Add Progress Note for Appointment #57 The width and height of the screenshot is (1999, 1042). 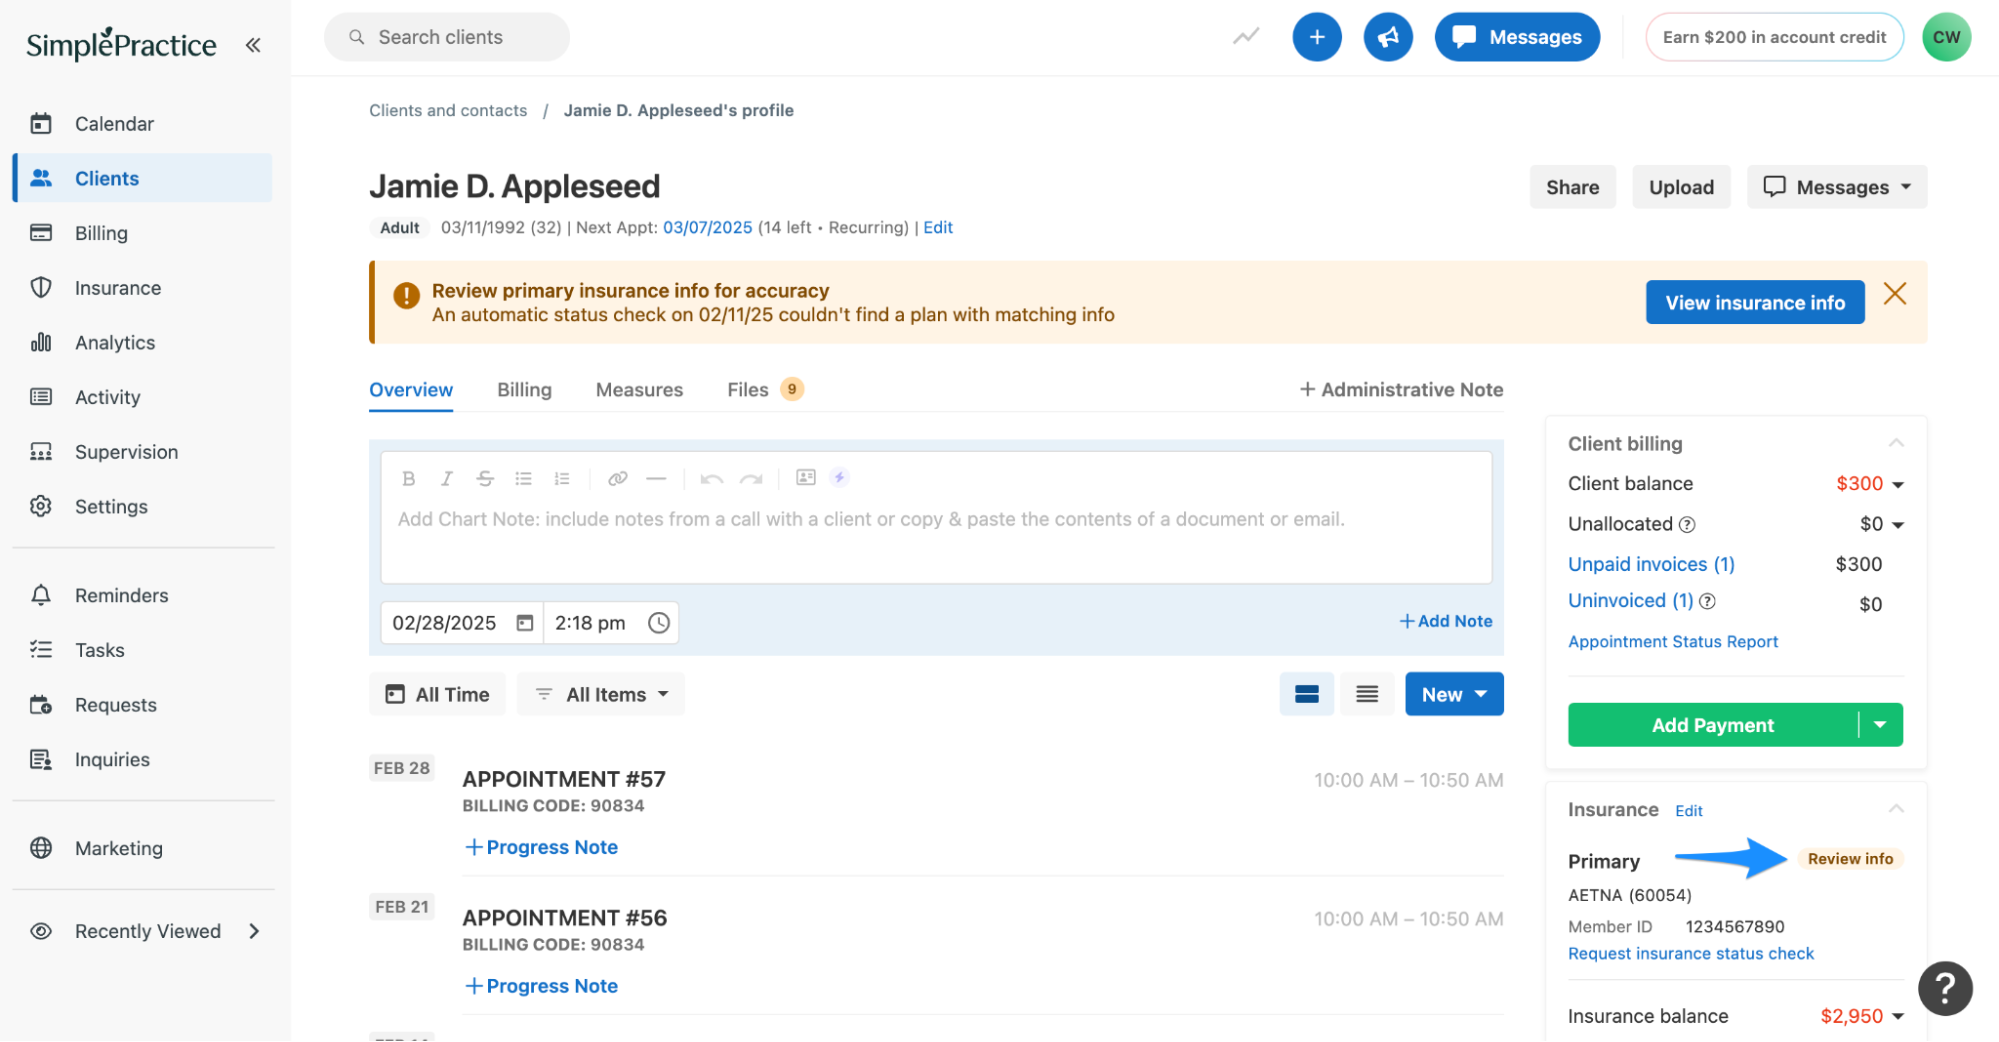tap(541, 848)
